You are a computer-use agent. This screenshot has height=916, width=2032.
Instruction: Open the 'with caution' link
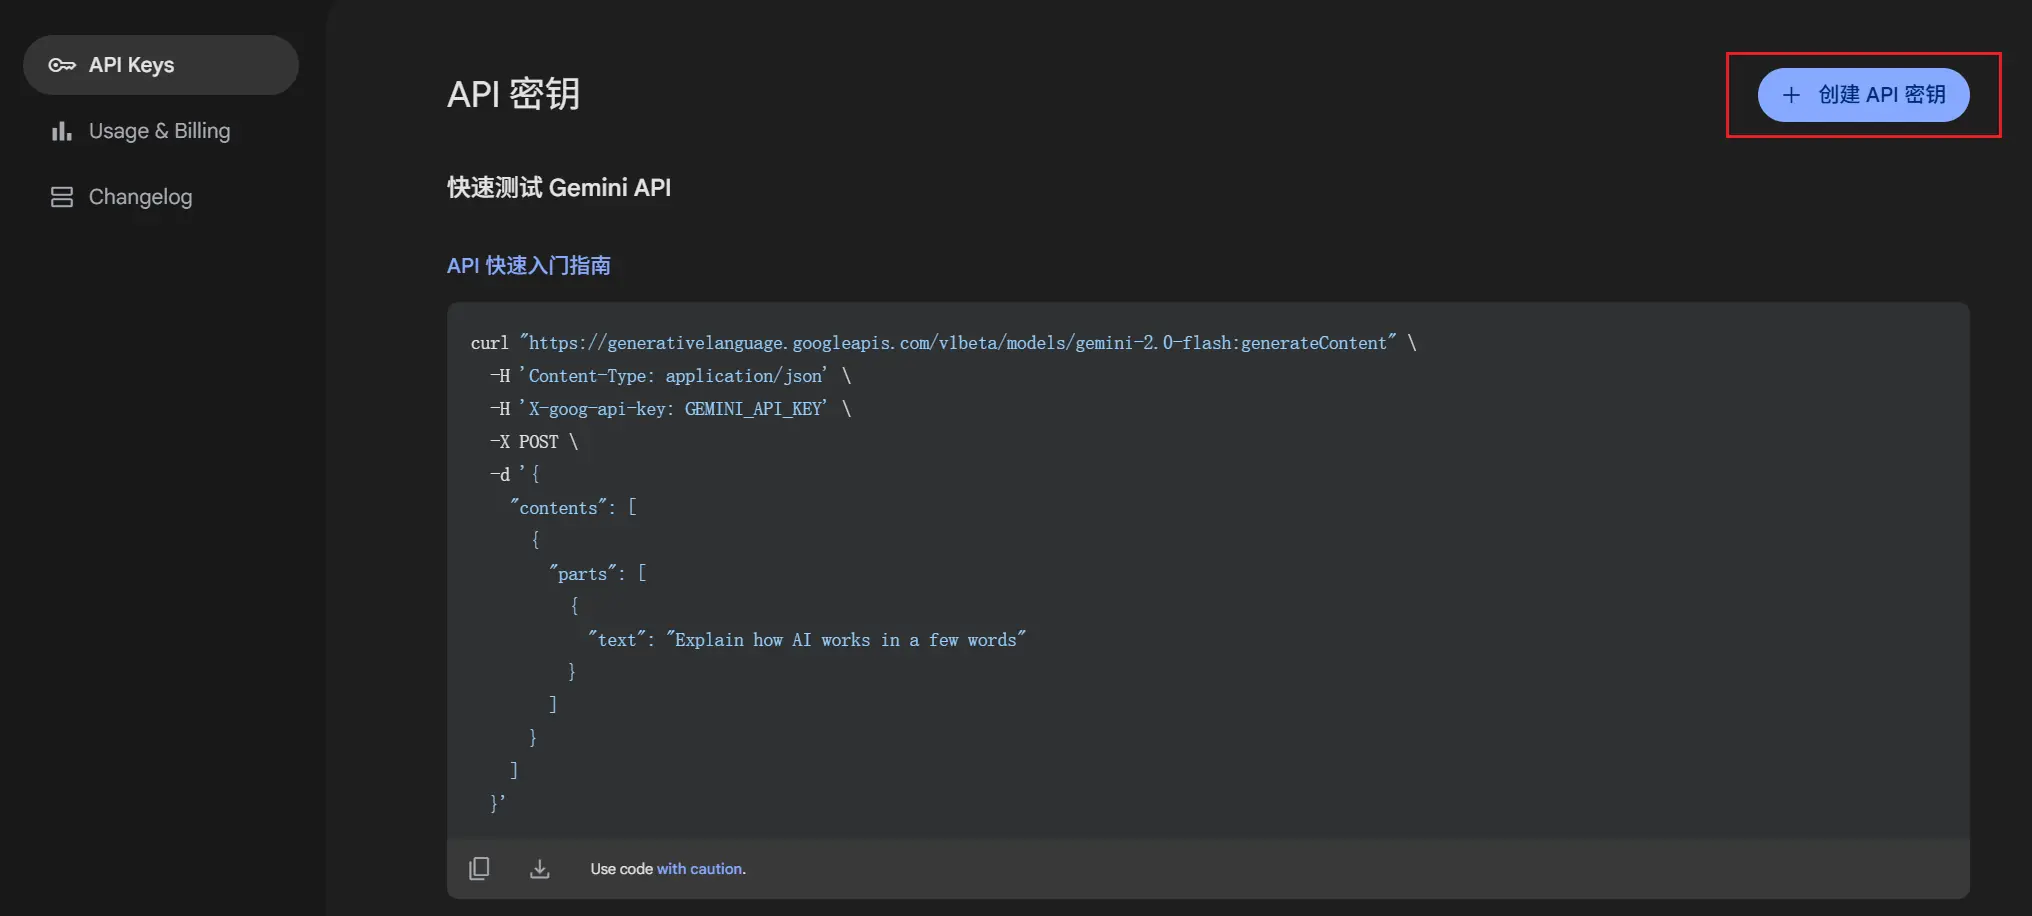click(701, 869)
